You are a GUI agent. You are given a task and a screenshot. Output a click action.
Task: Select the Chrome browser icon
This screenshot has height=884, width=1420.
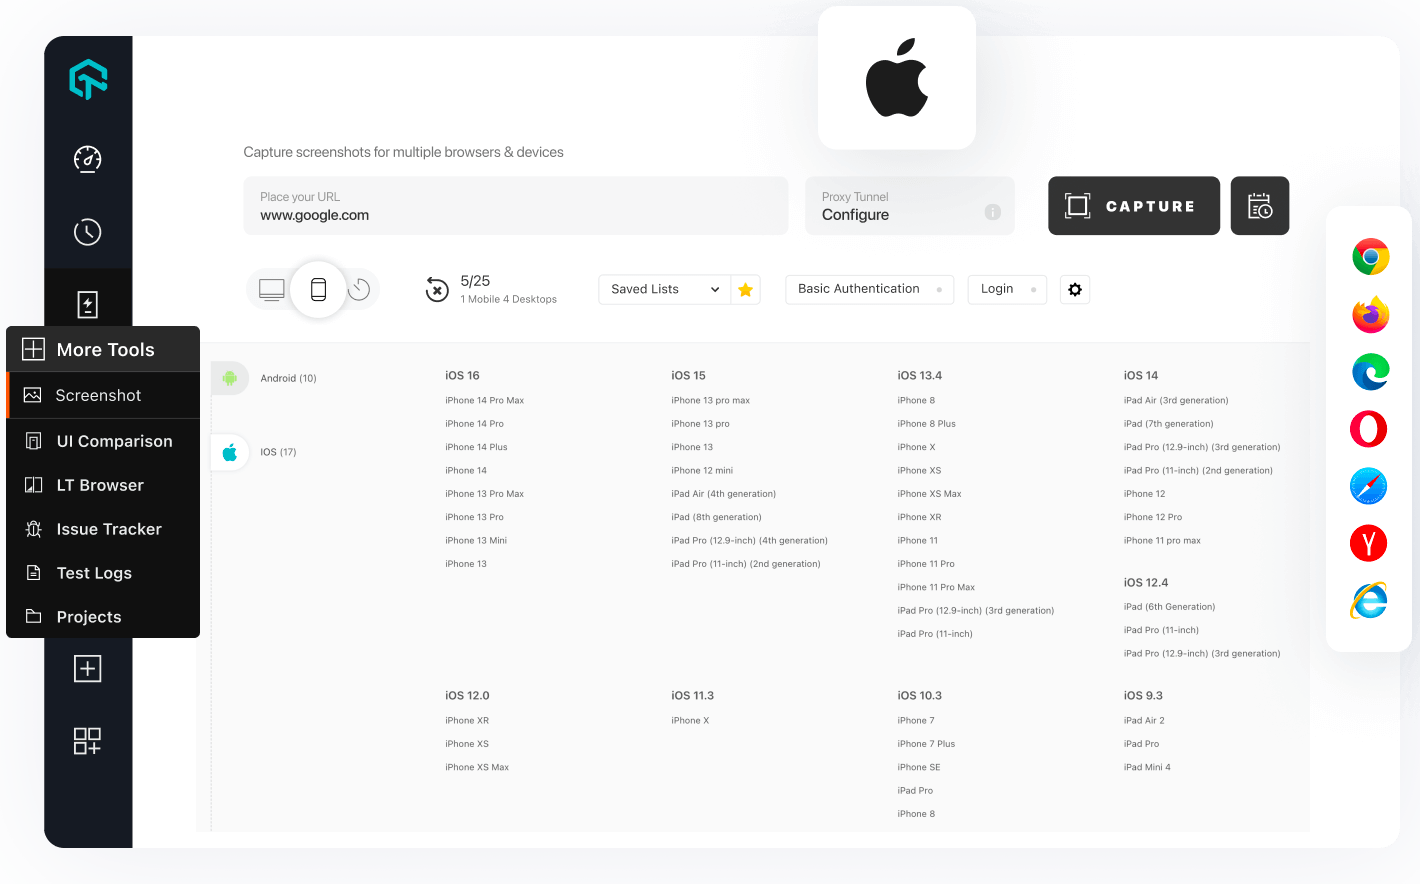coord(1369,257)
